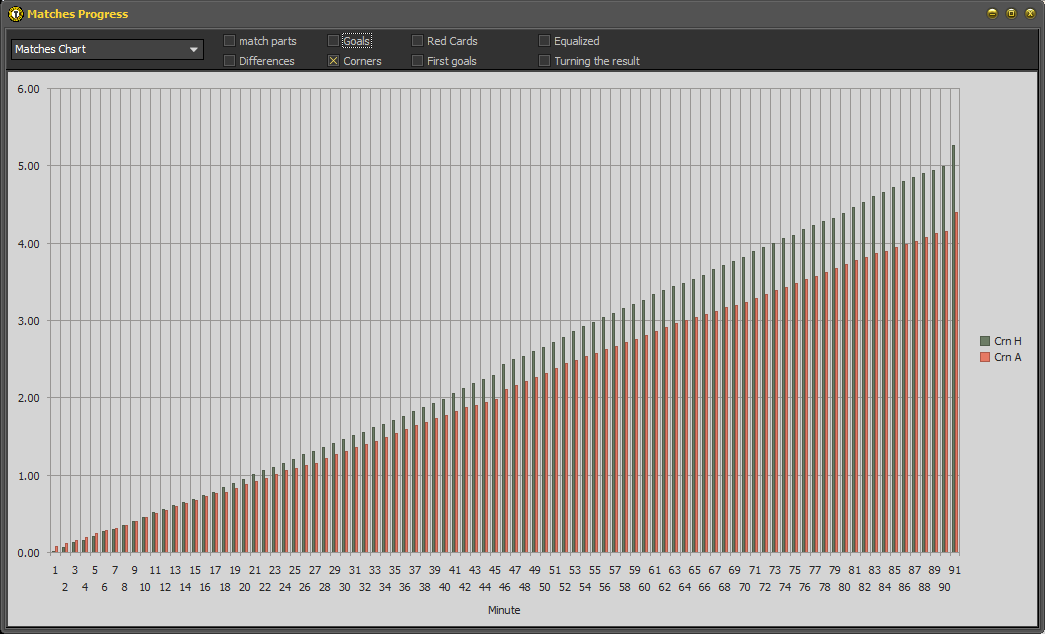Click the tallest green bar at minute 91
The height and width of the screenshot is (634, 1045).
point(953,350)
